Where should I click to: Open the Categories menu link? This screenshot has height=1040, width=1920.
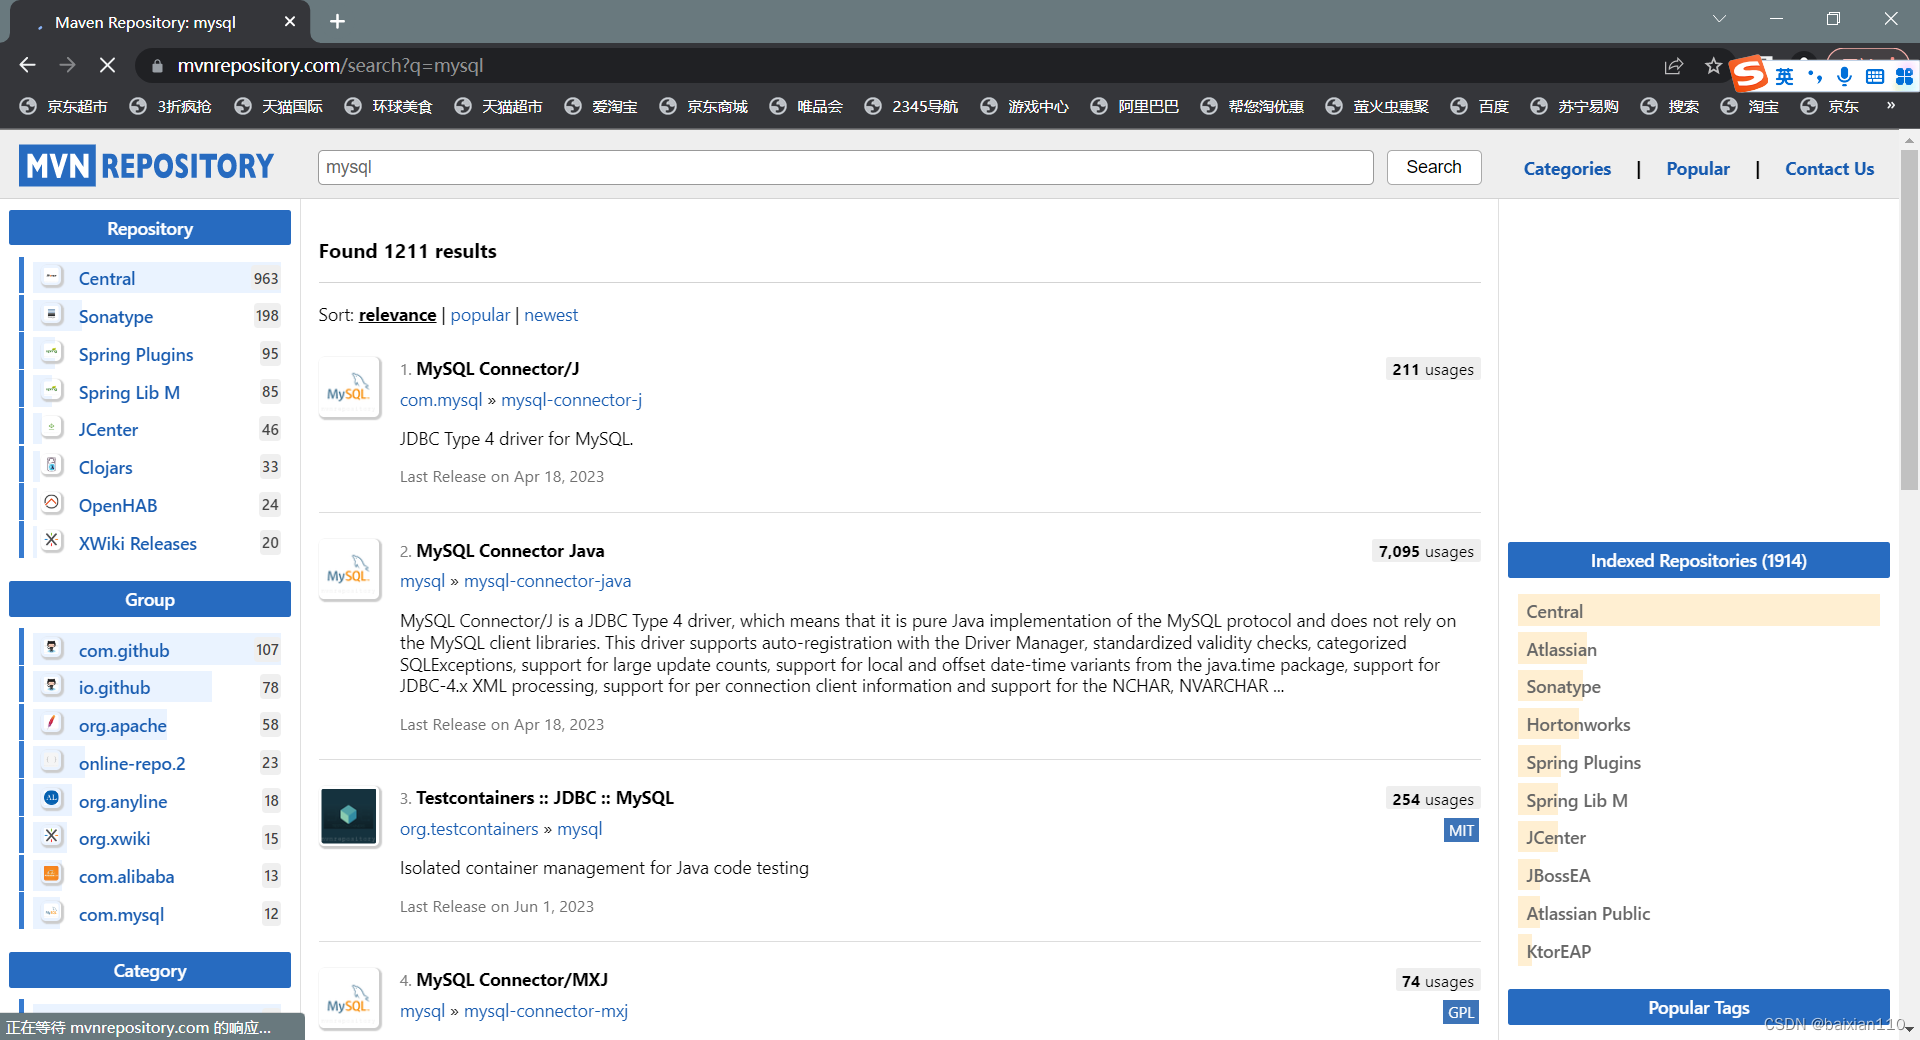(x=1567, y=168)
